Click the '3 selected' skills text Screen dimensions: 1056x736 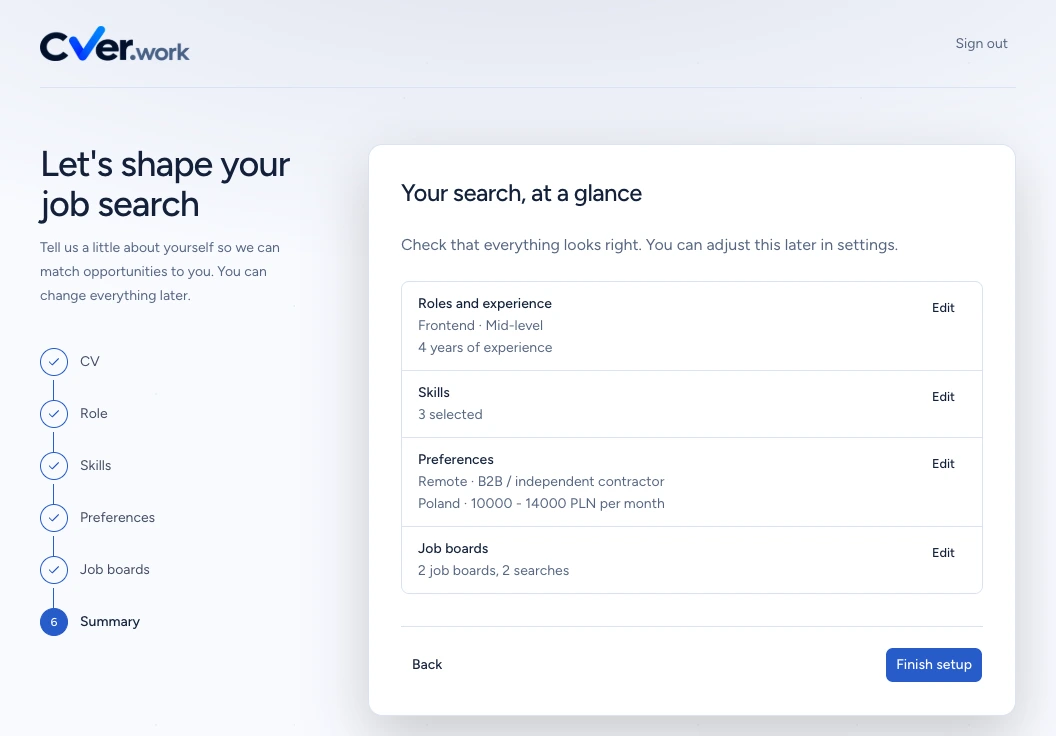pos(450,415)
